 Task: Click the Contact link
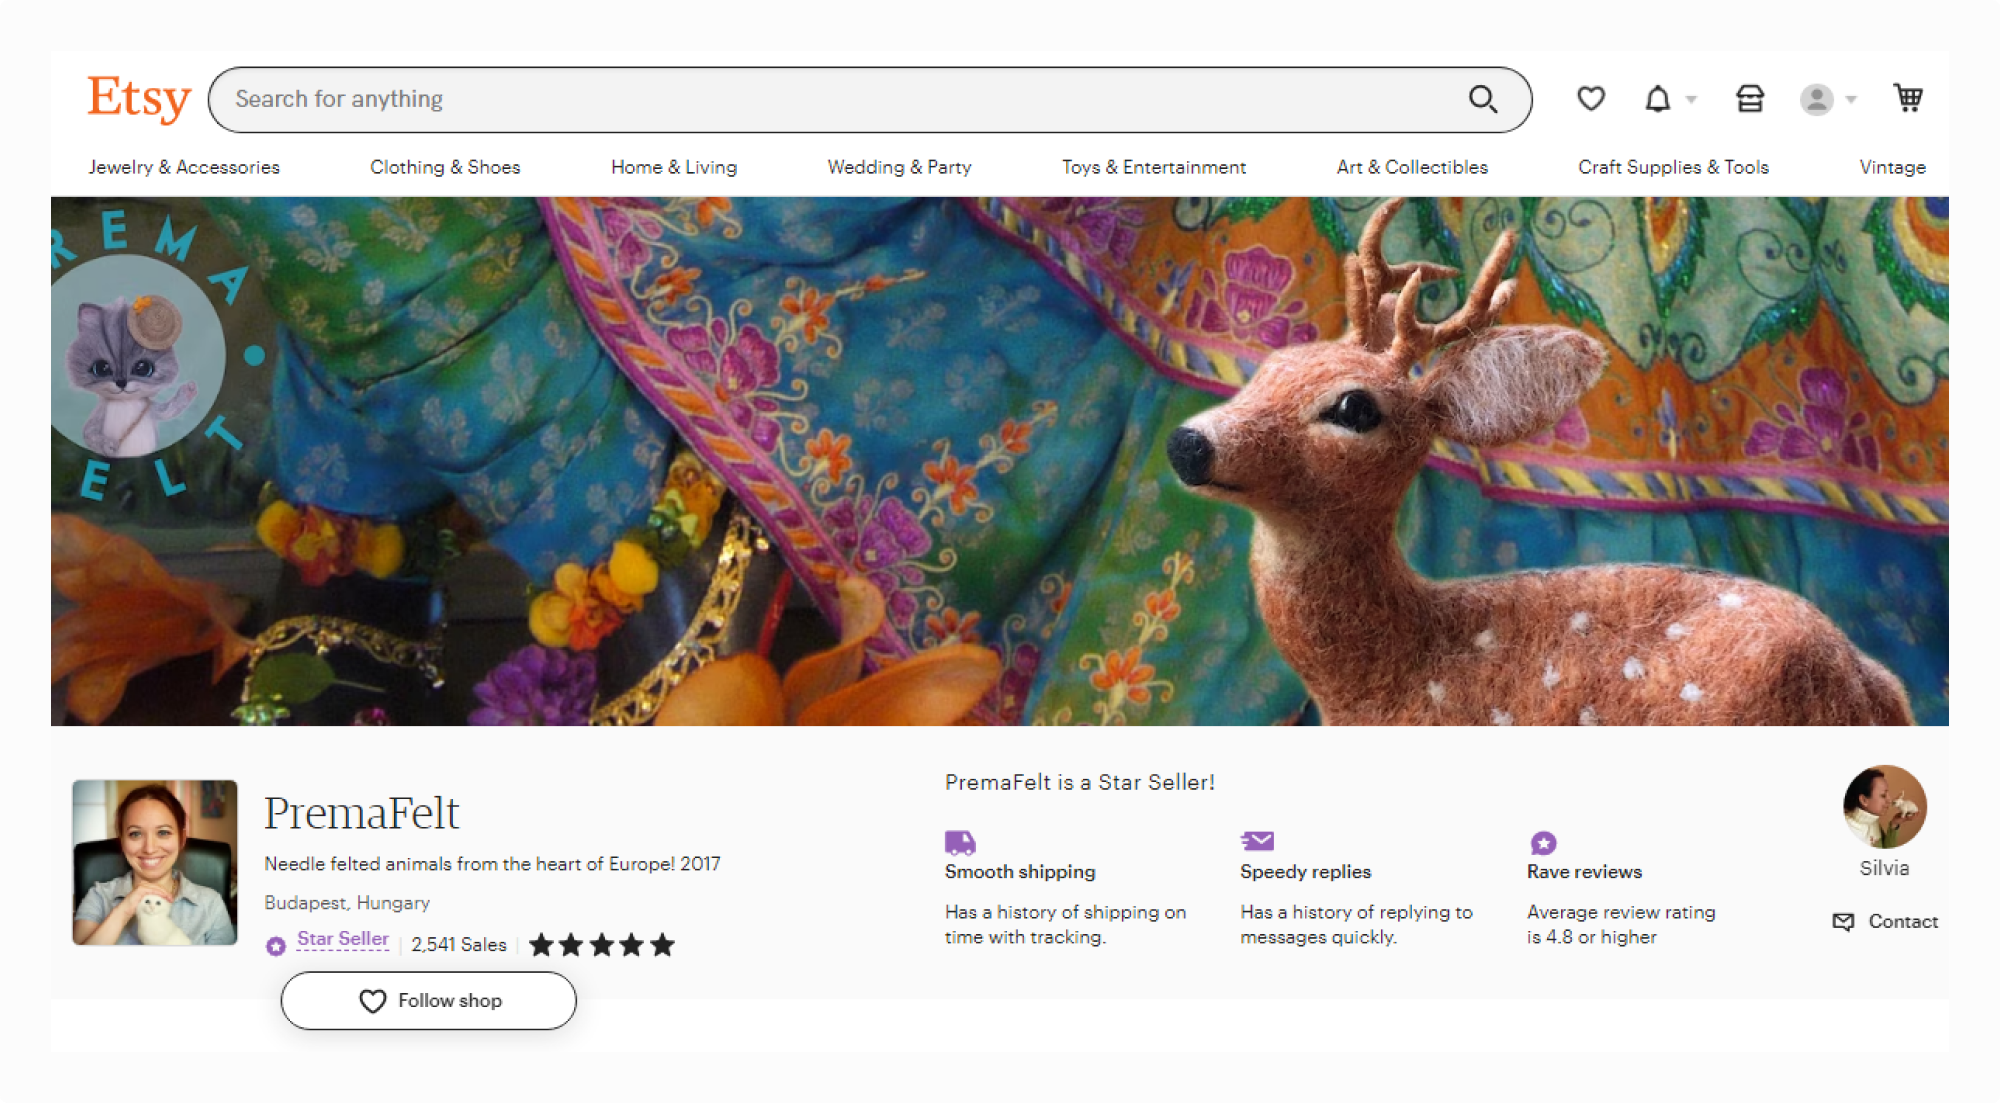coord(1903,921)
